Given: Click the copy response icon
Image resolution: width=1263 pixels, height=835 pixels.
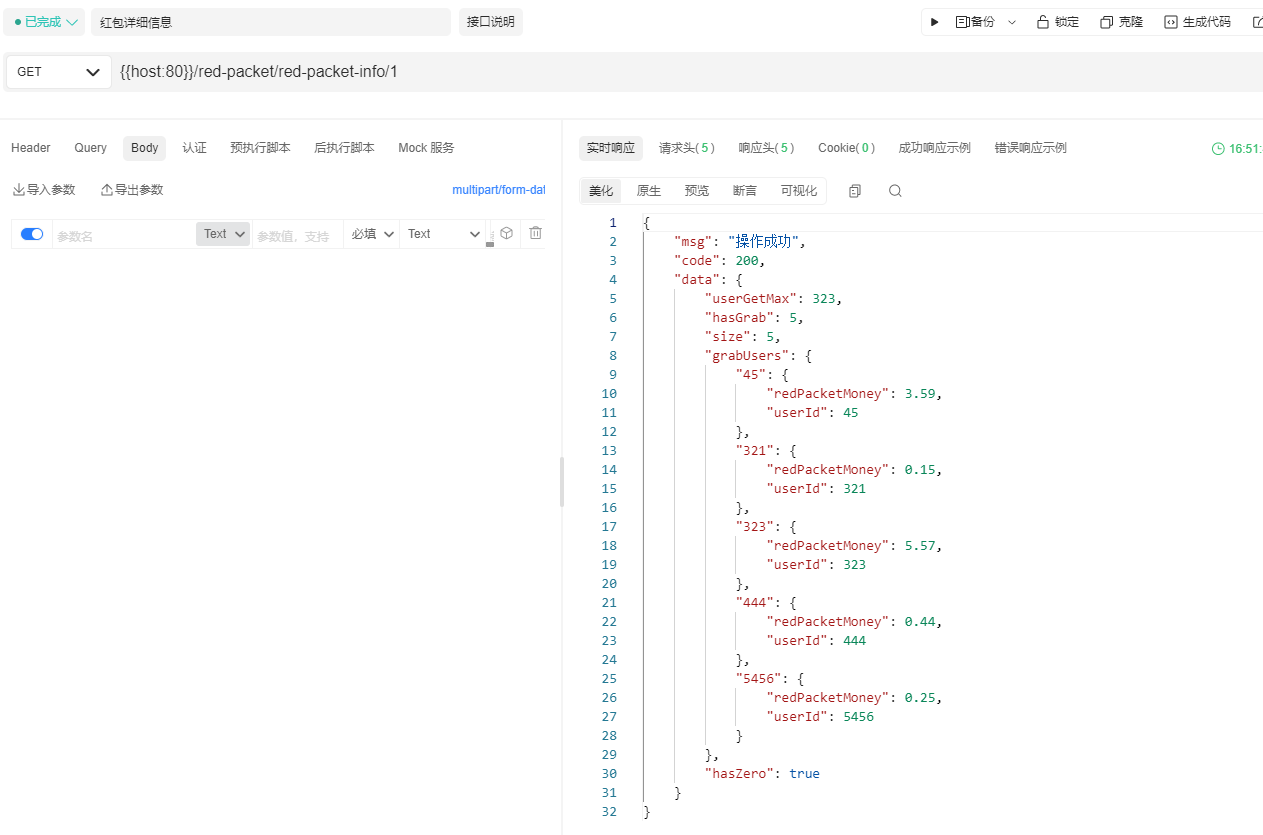Looking at the screenshot, I should pos(855,191).
